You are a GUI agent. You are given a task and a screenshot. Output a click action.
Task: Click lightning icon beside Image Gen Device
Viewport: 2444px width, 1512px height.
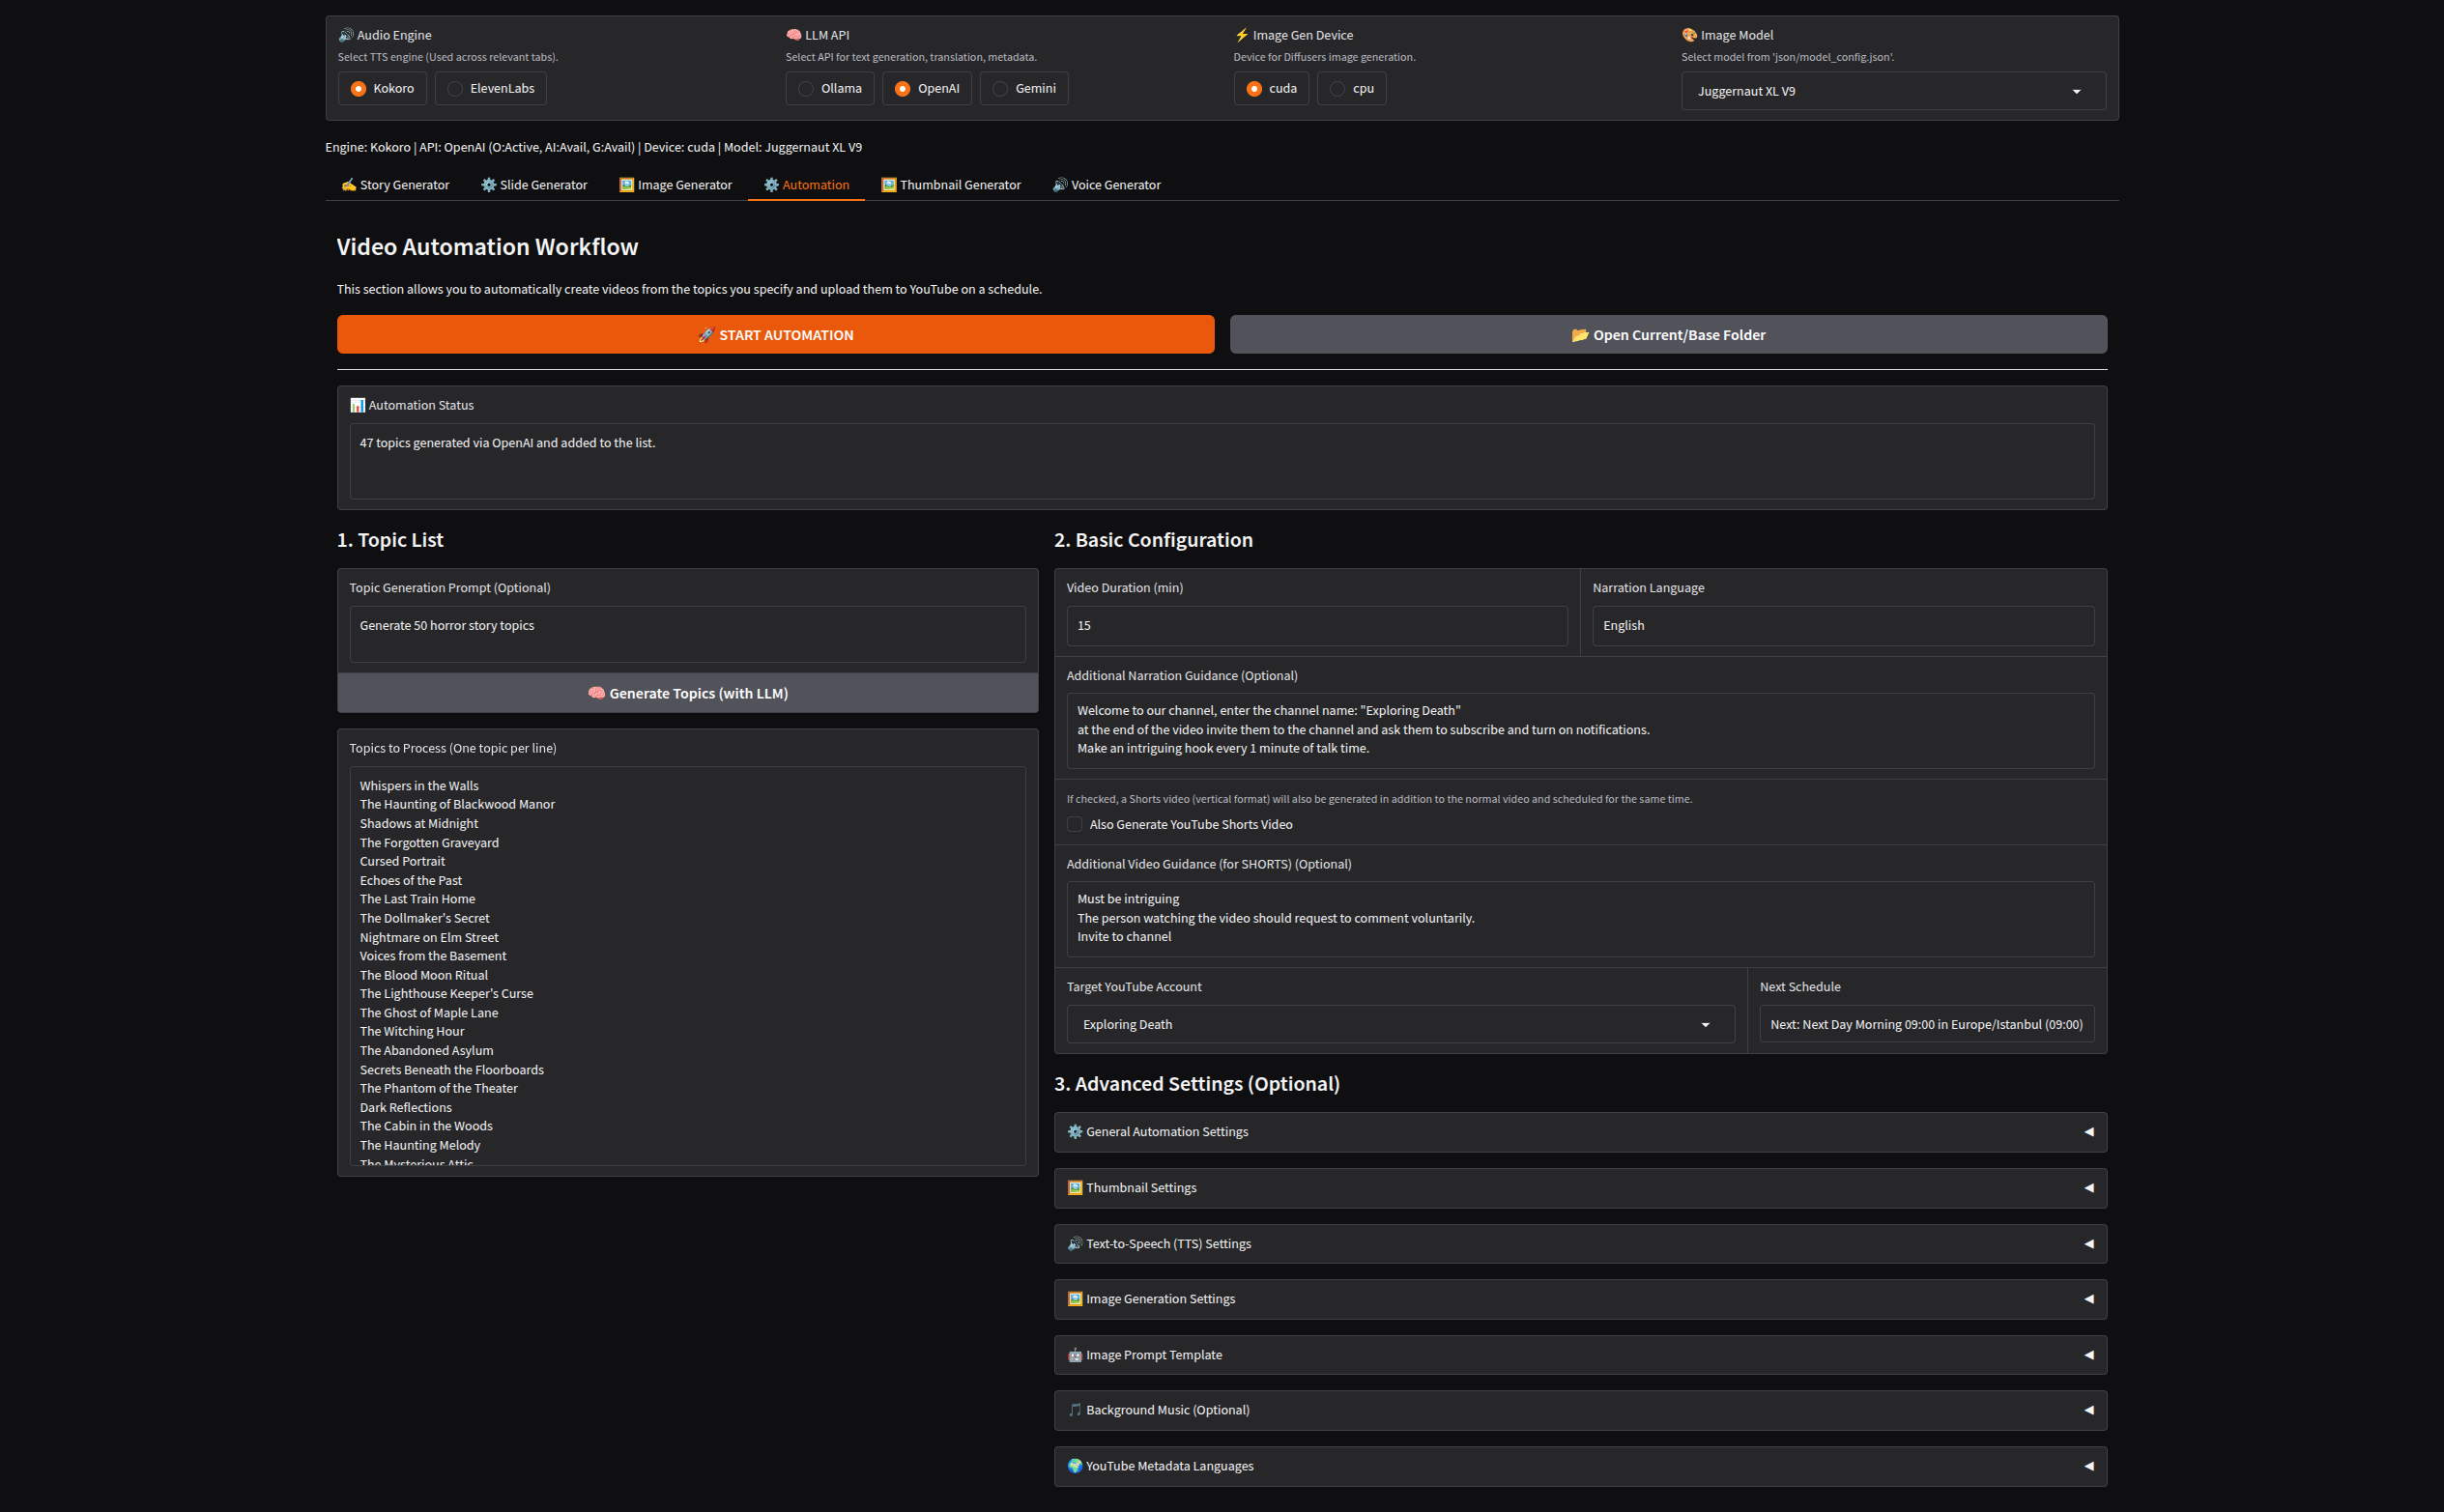tap(1242, 35)
